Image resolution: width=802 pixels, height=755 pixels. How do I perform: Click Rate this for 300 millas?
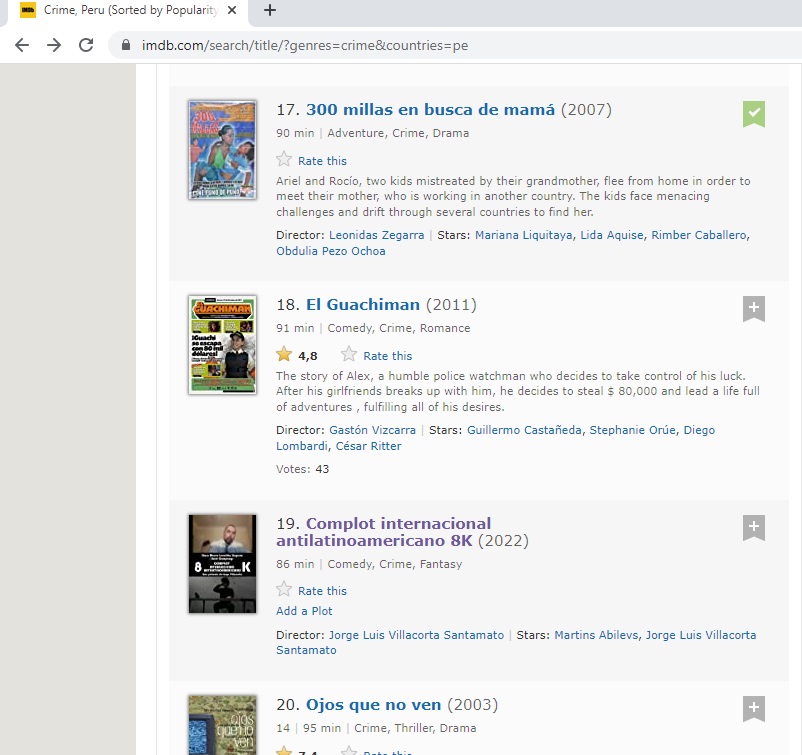pyautogui.click(x=322, y=161)
